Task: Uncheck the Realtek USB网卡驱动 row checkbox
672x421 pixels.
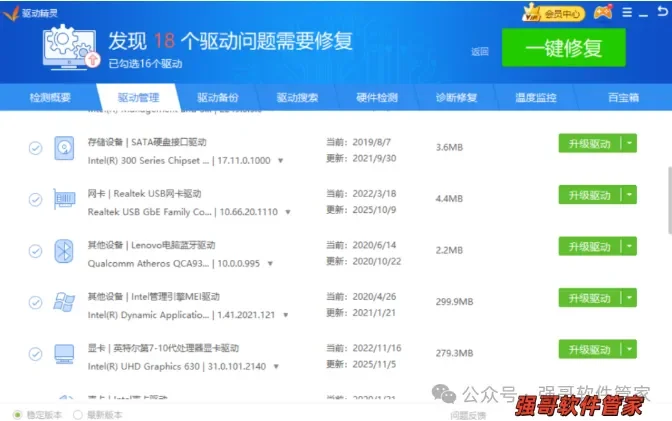Action: pos(36,200)
